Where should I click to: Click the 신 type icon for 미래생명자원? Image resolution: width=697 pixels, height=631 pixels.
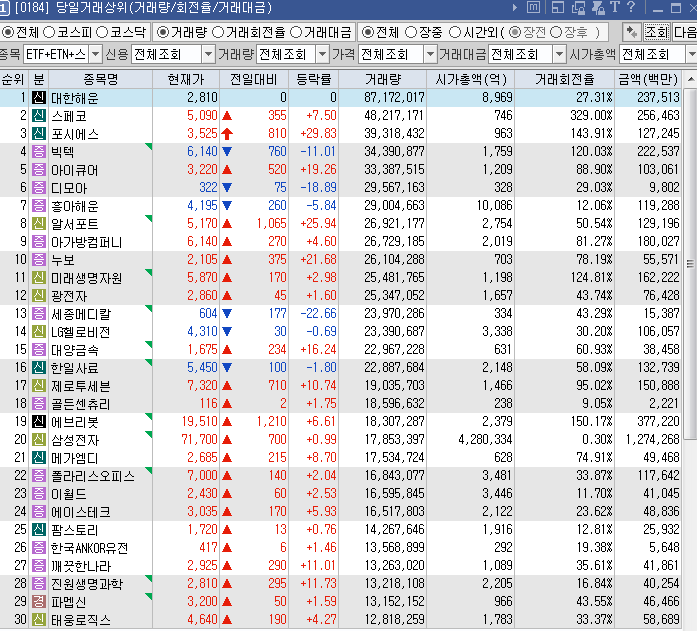click(39, 277)
